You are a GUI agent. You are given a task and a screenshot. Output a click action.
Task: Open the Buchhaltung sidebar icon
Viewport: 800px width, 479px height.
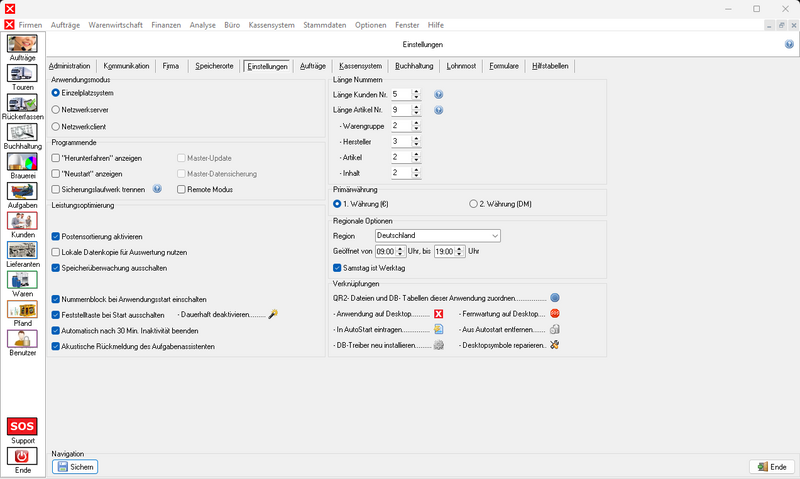[22, 132]
